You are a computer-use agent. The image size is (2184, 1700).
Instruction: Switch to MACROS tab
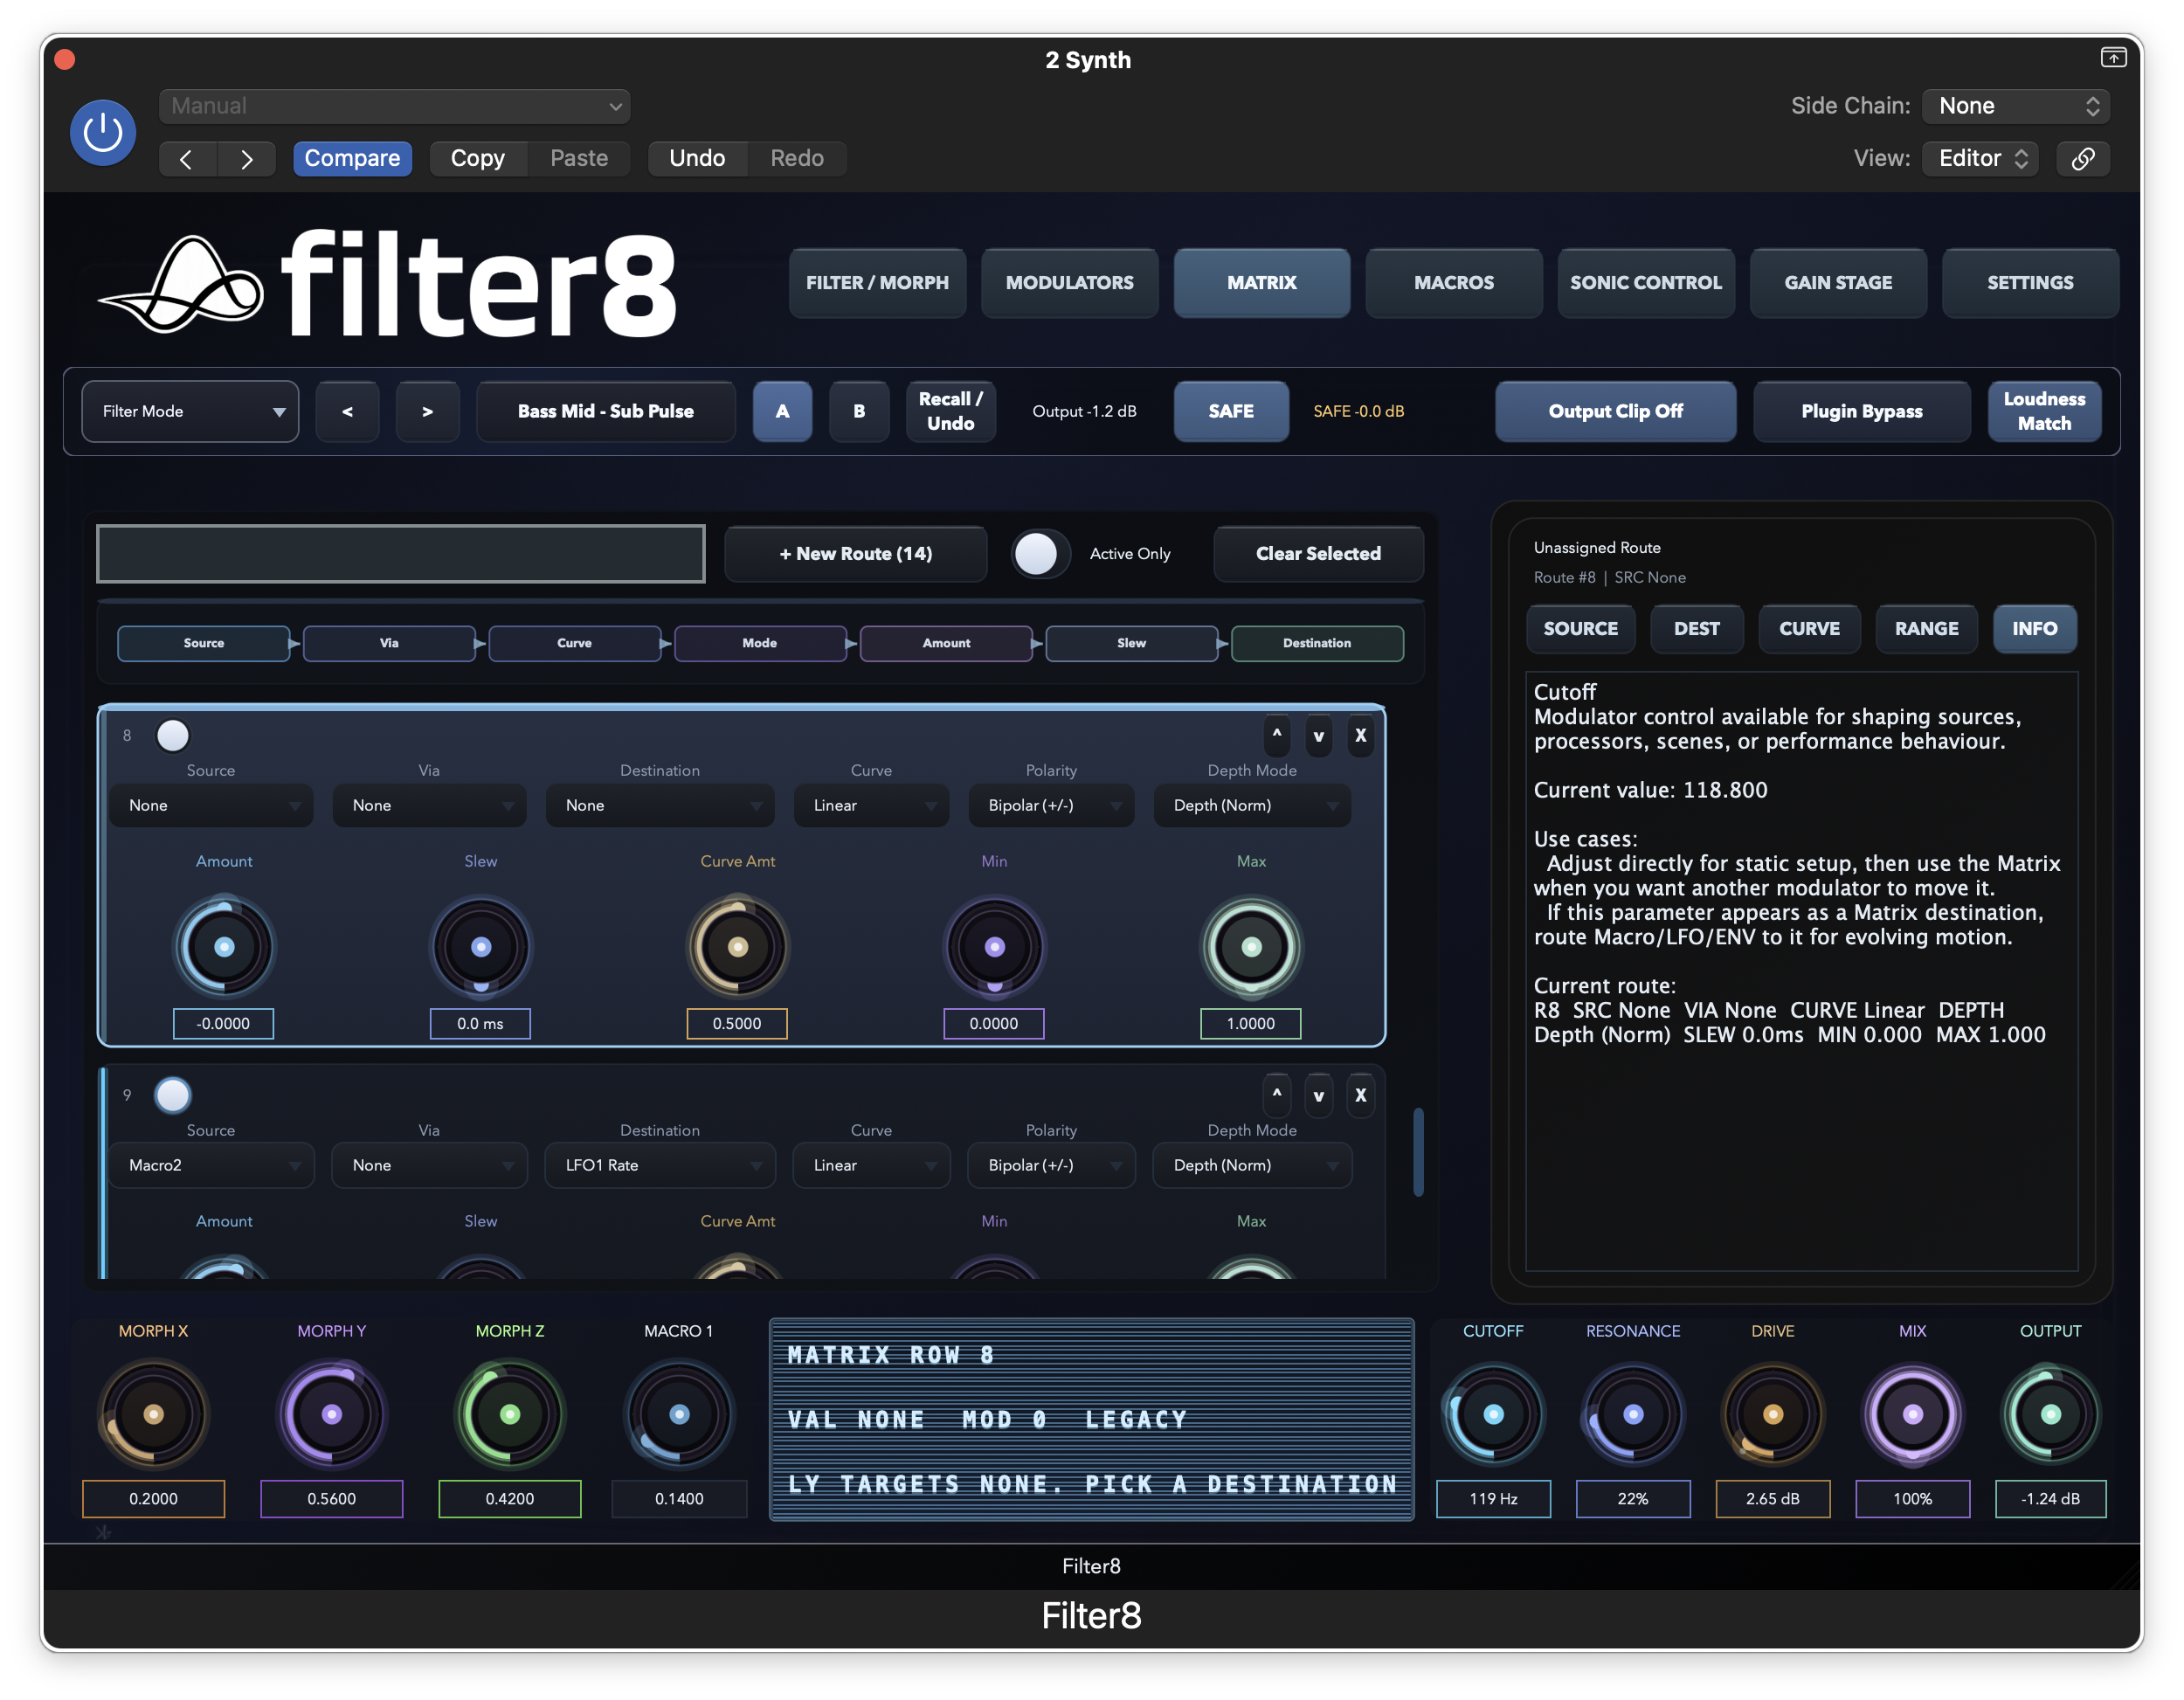(1453, 283)
